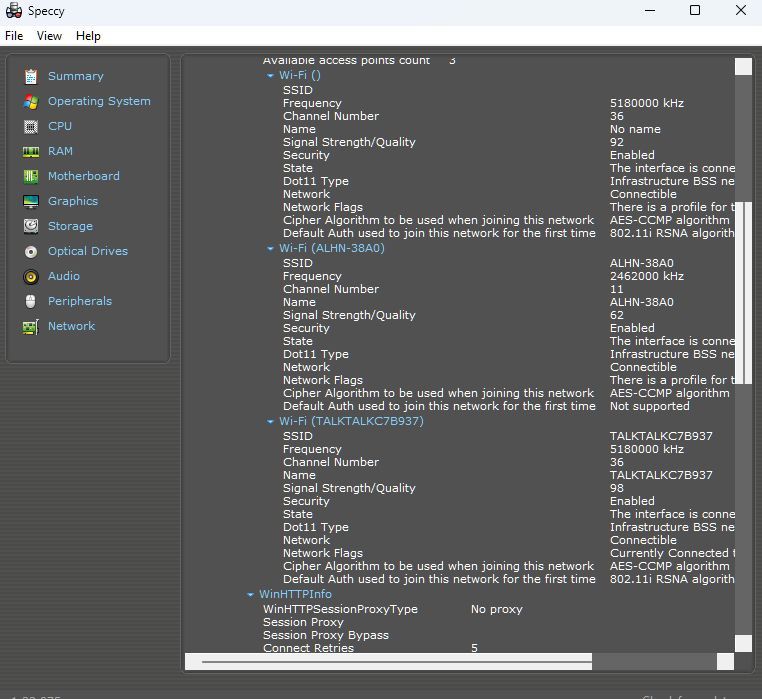The image size is (762, 699).
Task: Click 'Currently Connected' network flags value
Action: [x=673, y=553]
